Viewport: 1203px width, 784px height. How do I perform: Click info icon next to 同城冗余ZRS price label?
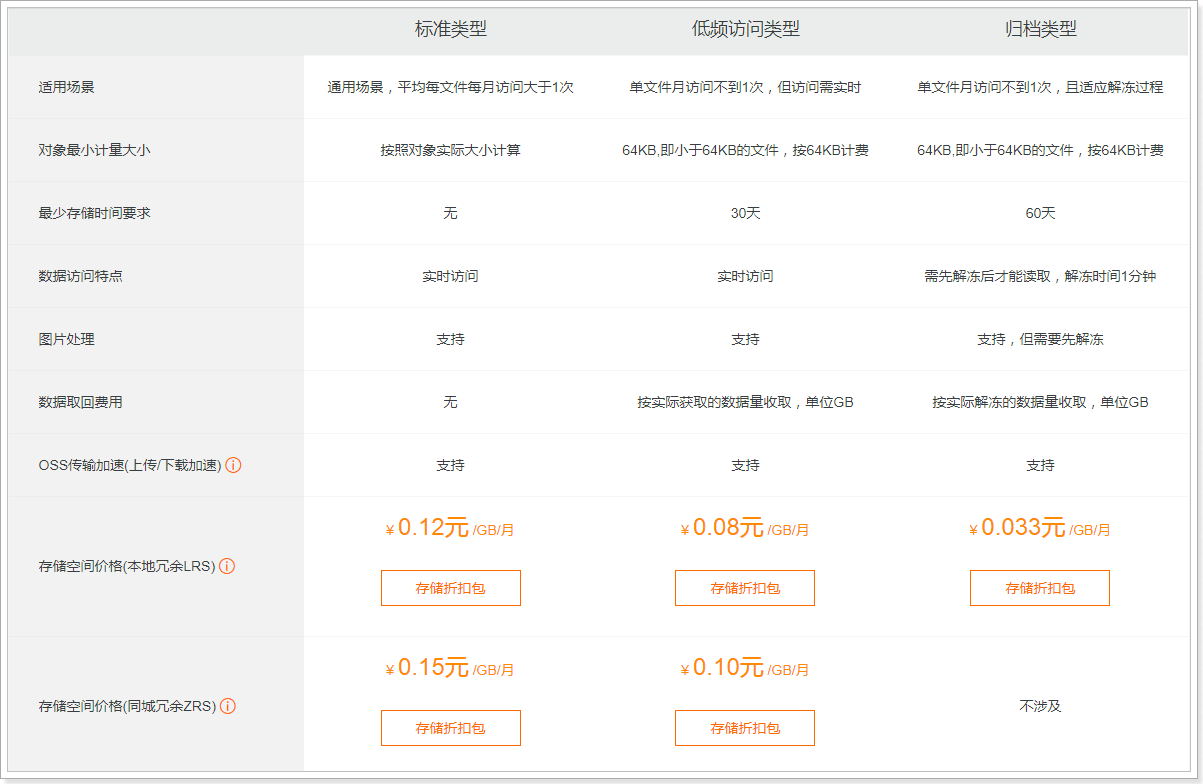coord(228,706)
